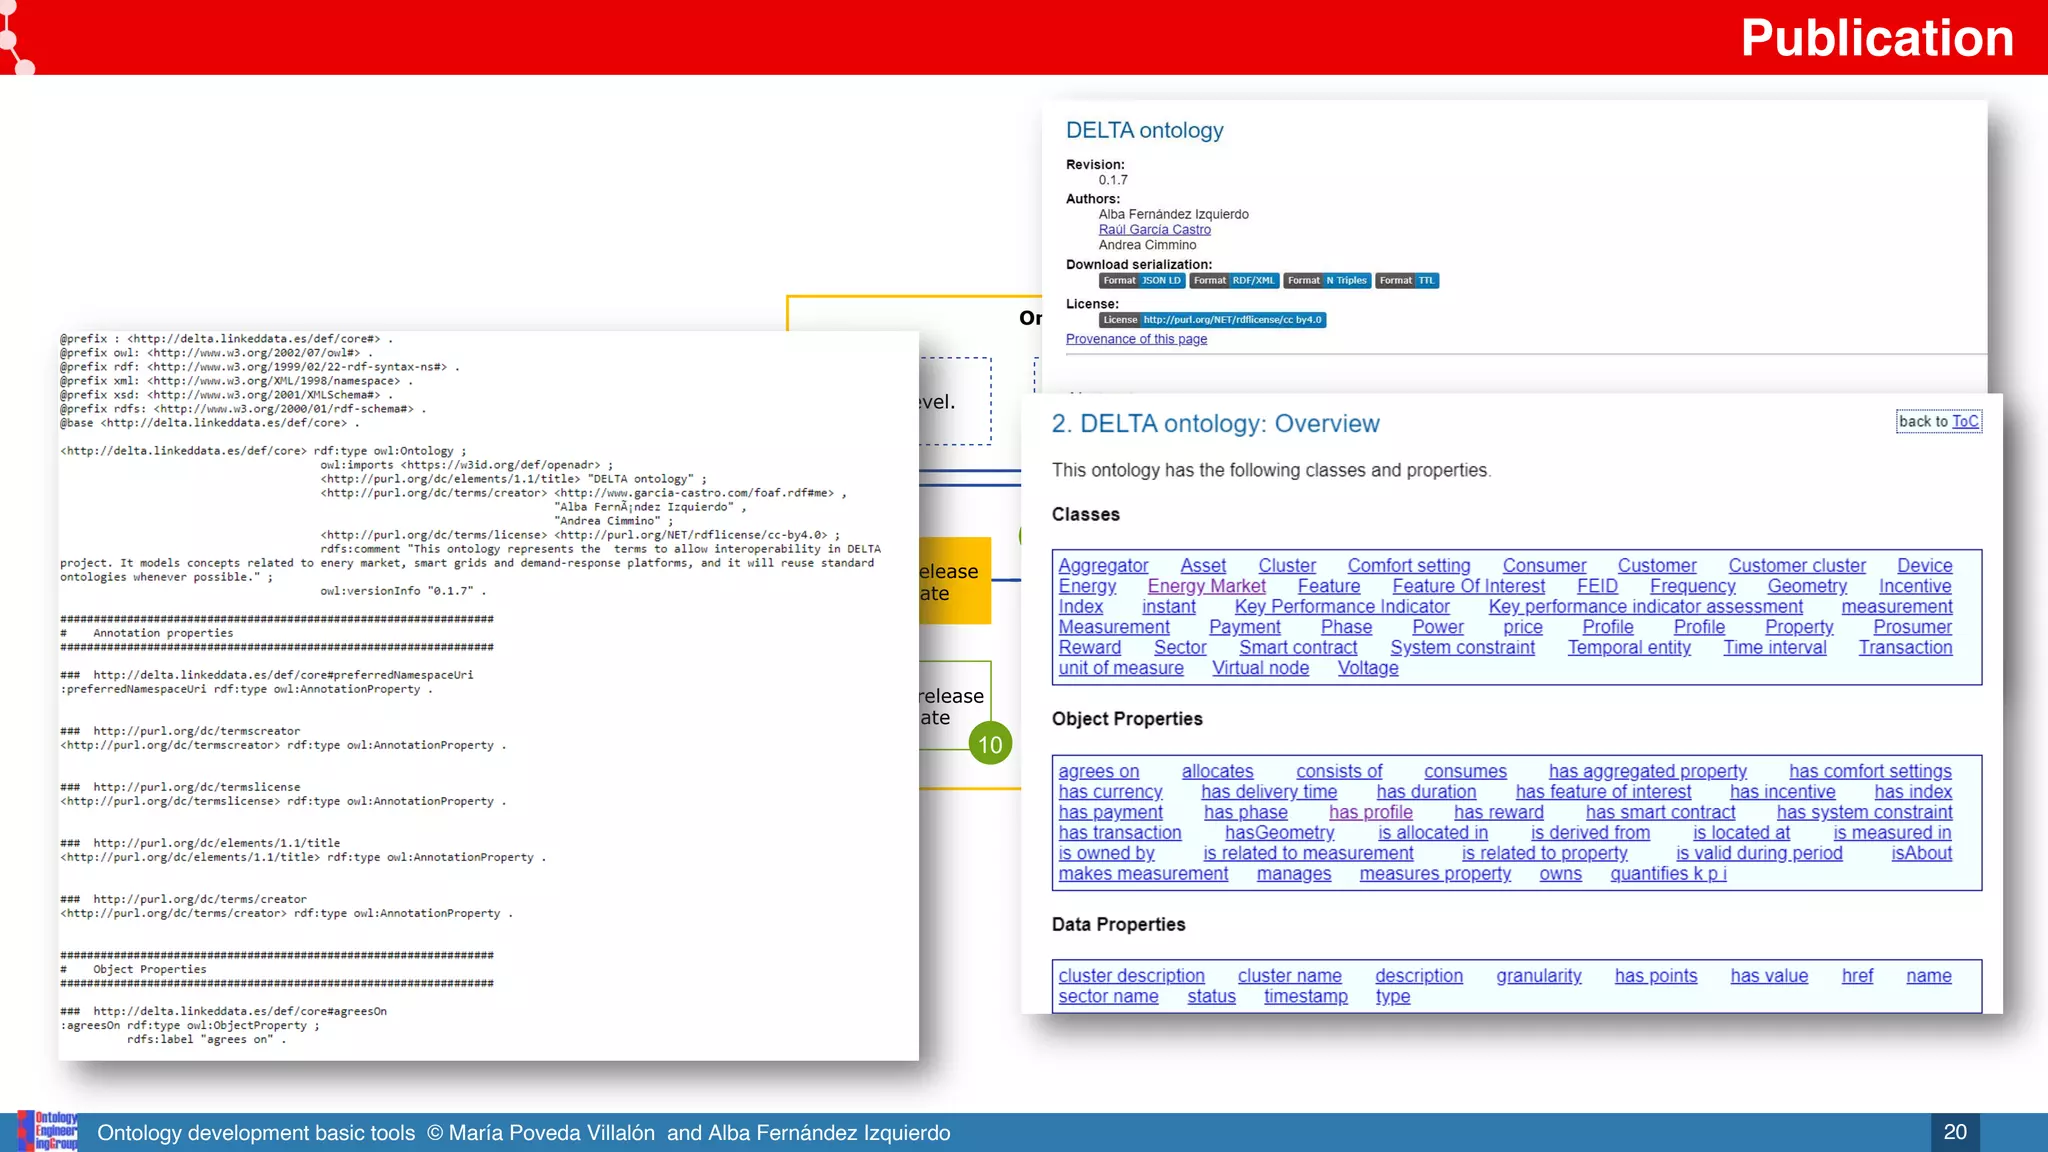
Task: Open the Comfort setting class link
Action: pyautogui.click(x=1409, y=566)
